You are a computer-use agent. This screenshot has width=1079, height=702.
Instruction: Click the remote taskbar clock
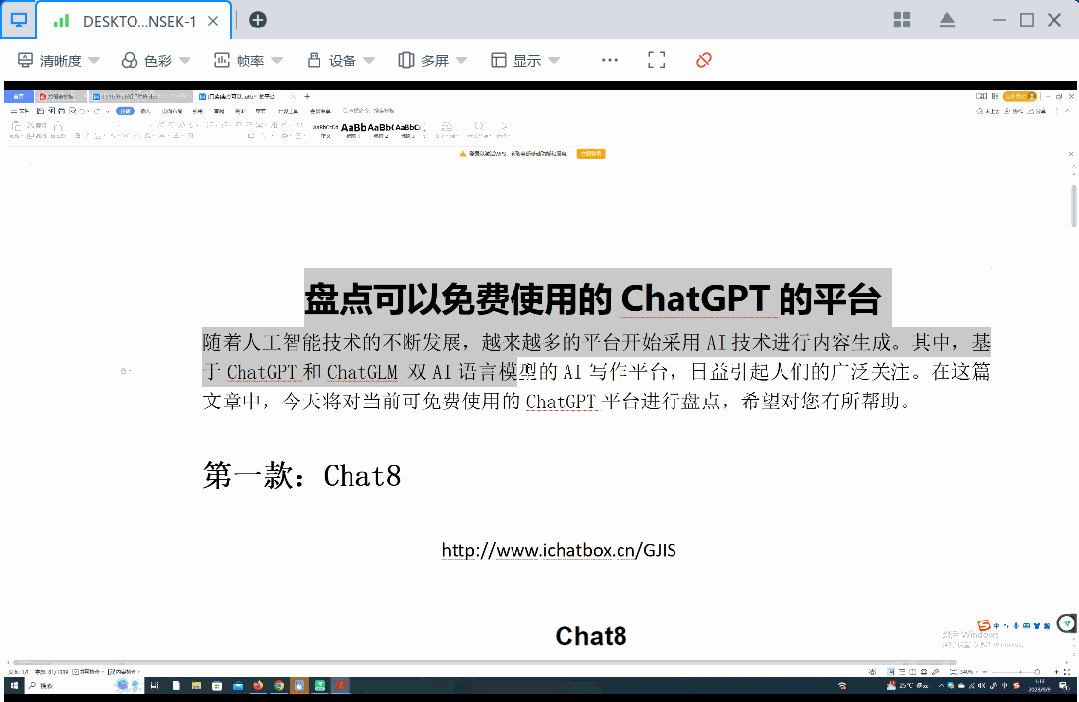pyautogui.click(x=1039, y=685)
